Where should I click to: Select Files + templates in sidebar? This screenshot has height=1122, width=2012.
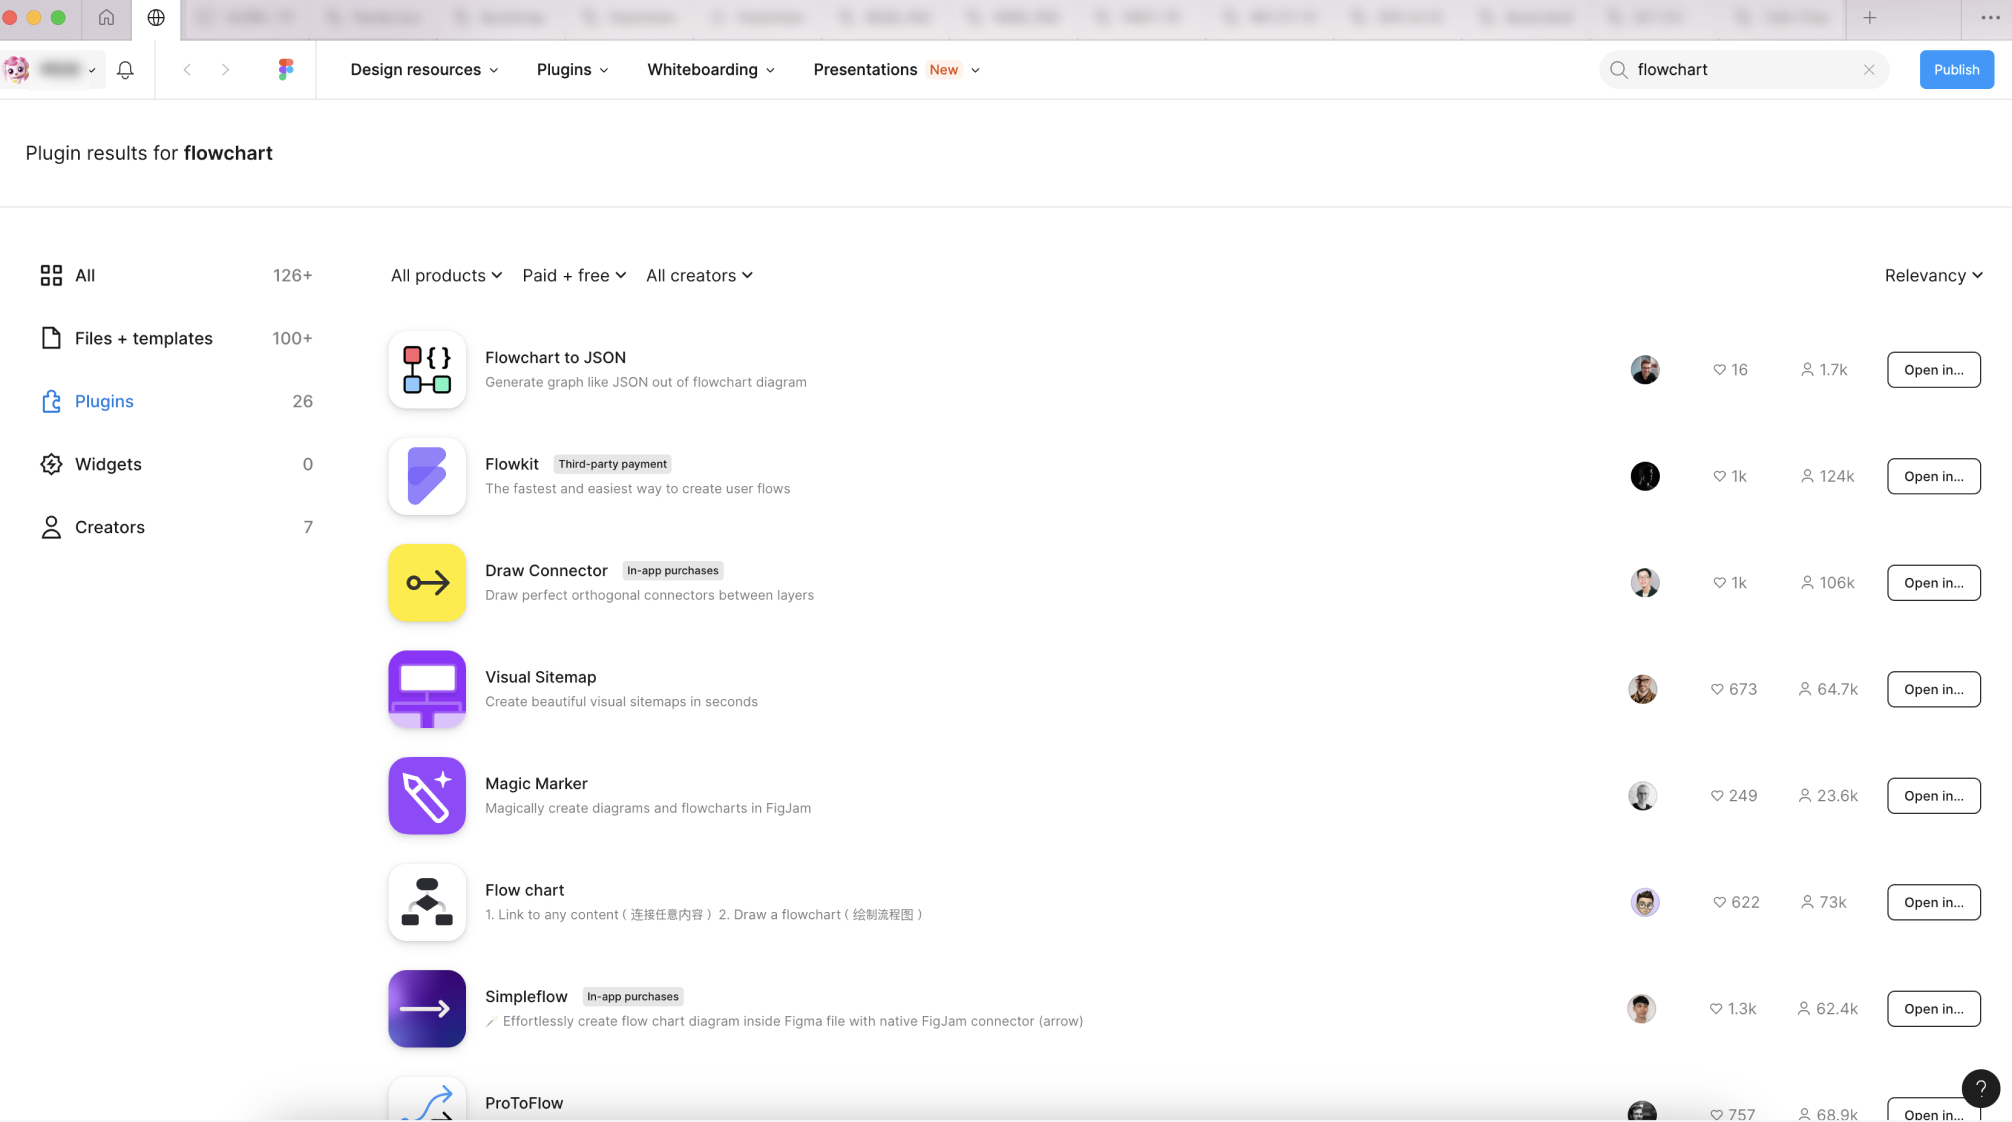click(x=143, y=339)
